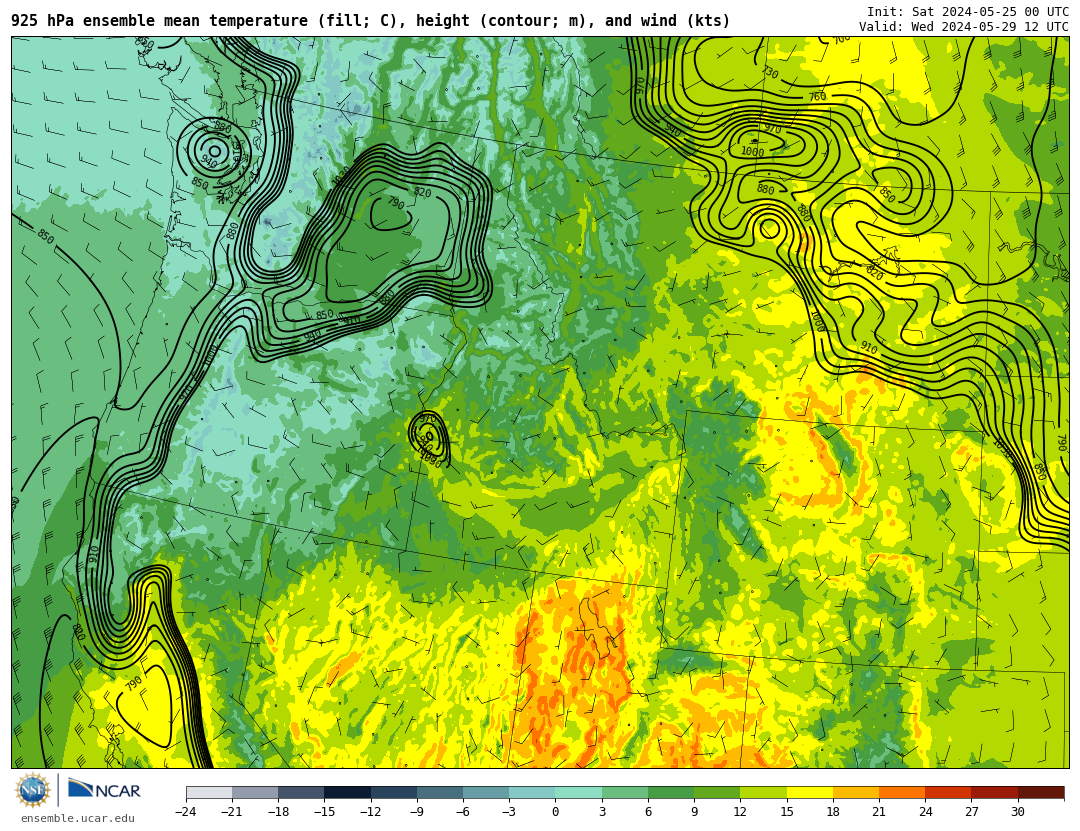Image resolution: width=1080 pixels, height=831 pixels.
Task: Pick the dark red 27 to 30 colorbar segment
Action: pos(994,792)
